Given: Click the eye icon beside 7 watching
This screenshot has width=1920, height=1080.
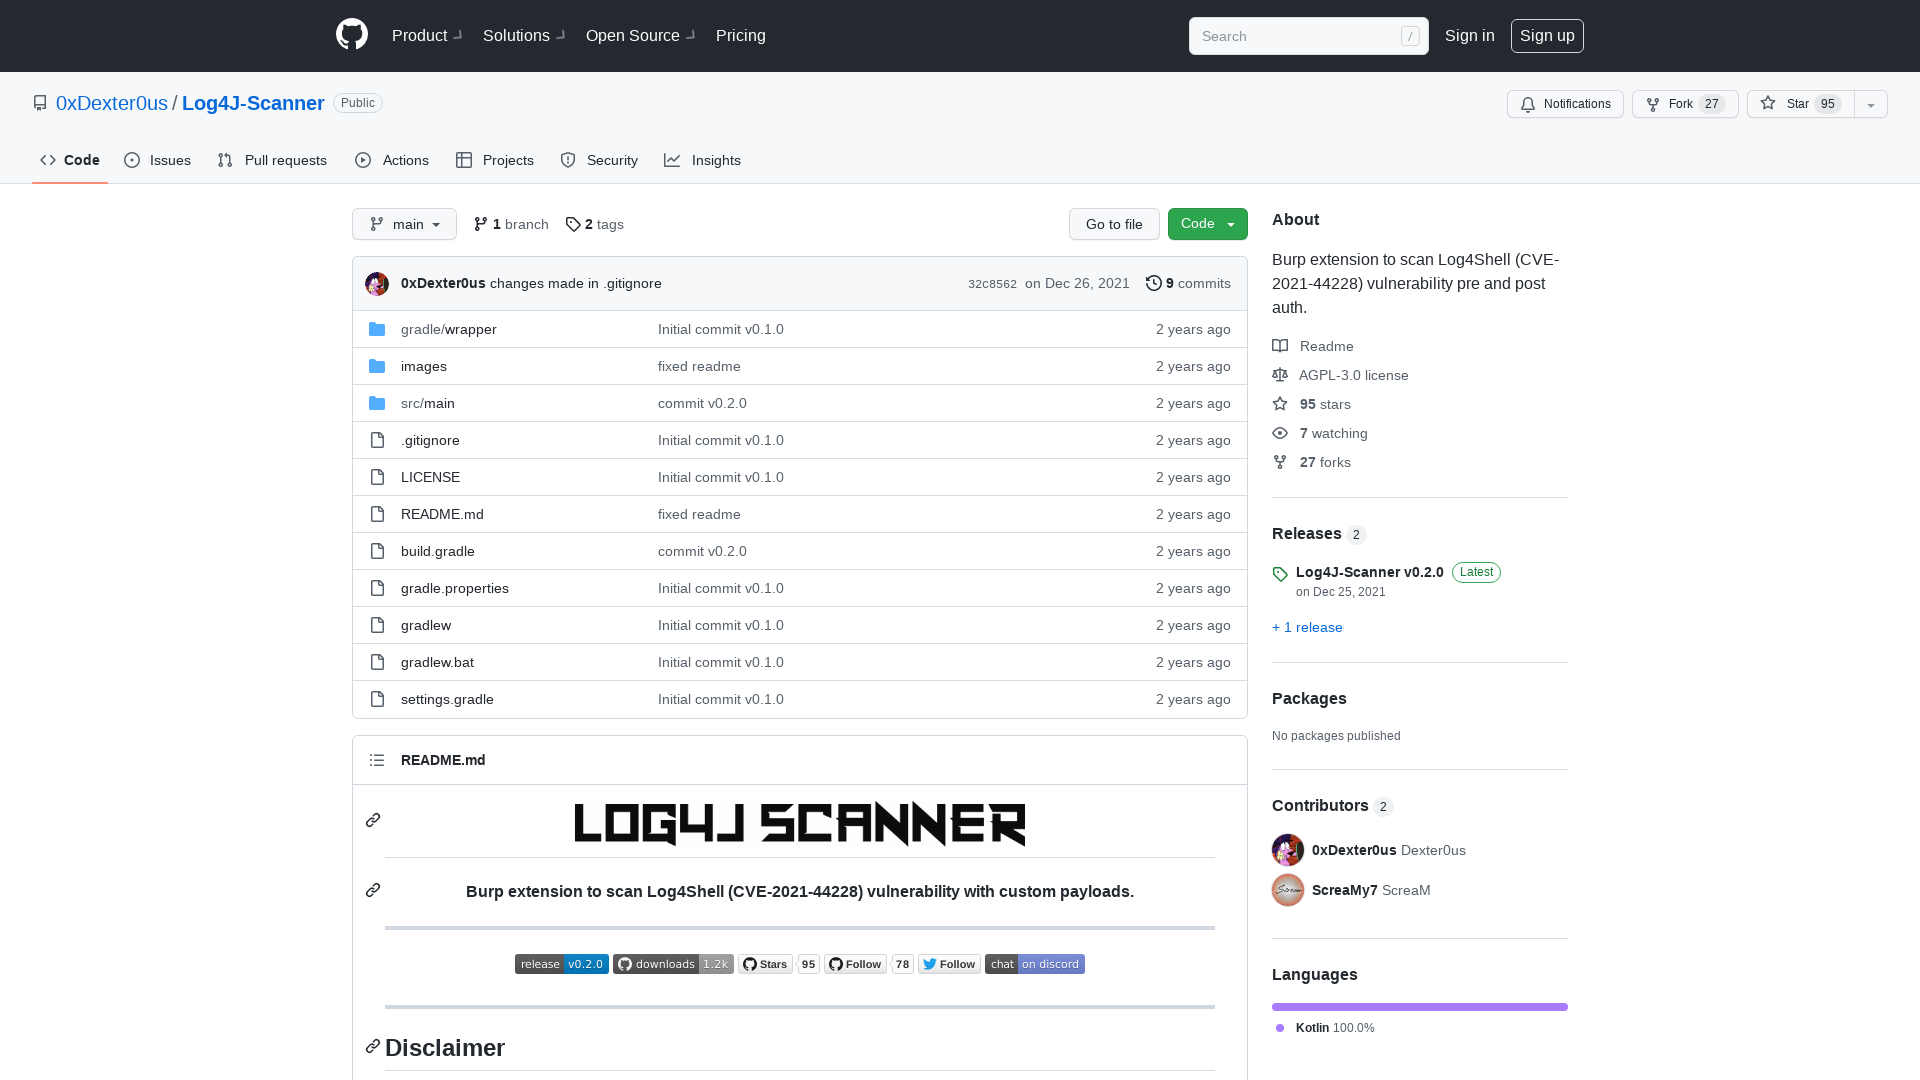Looking at the screenshot, I should click(x=1280, y=433).
